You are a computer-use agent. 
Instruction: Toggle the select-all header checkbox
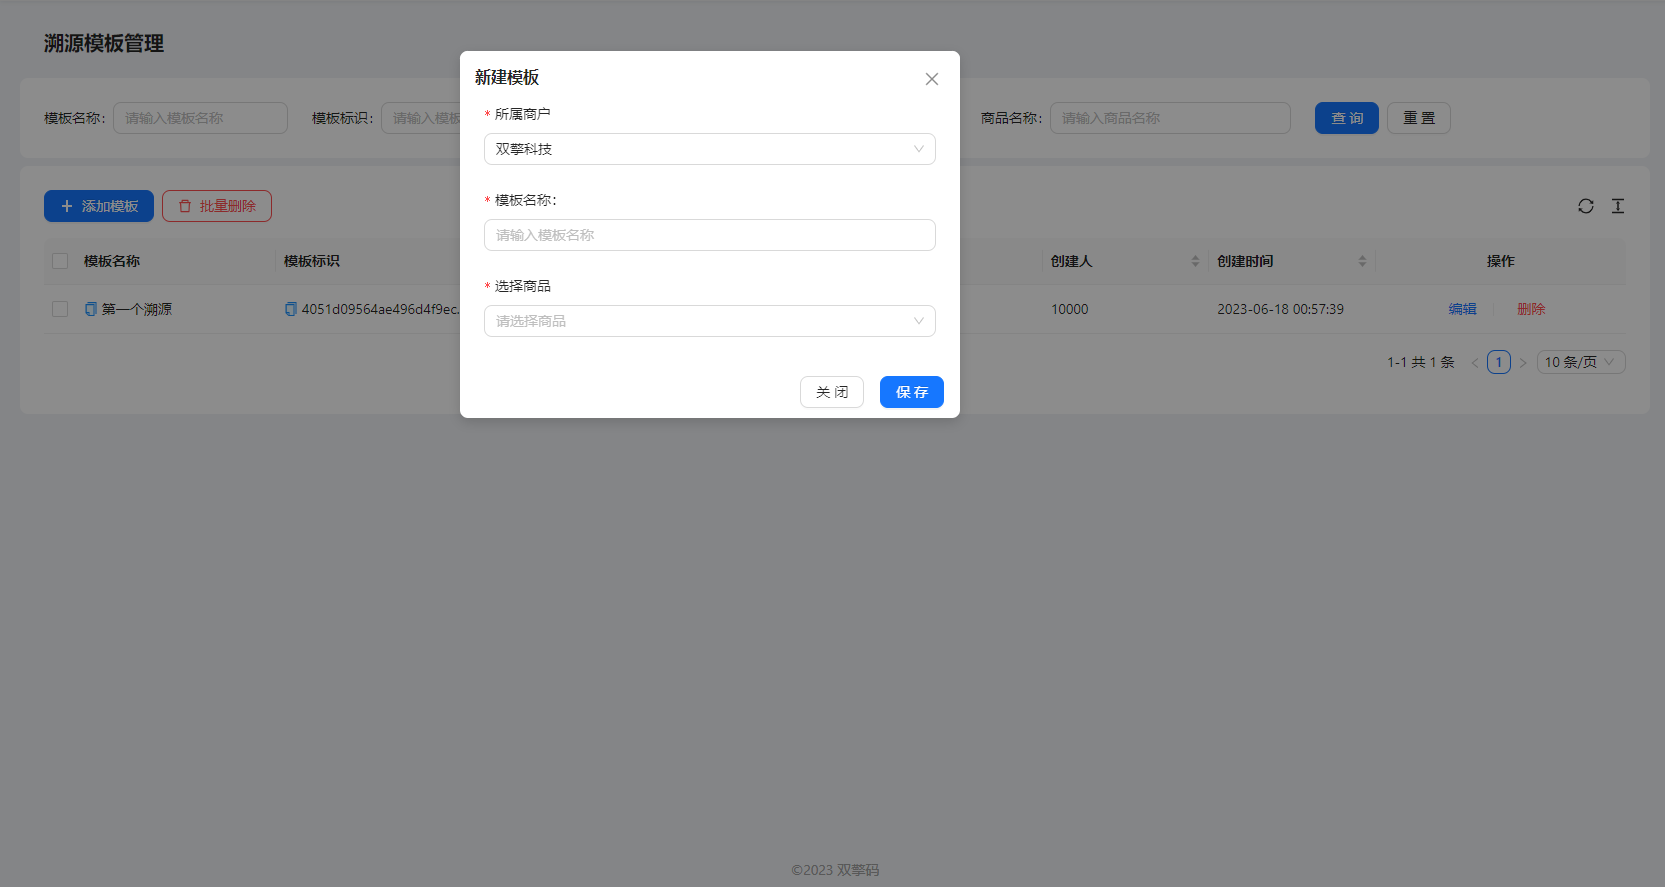60,261
